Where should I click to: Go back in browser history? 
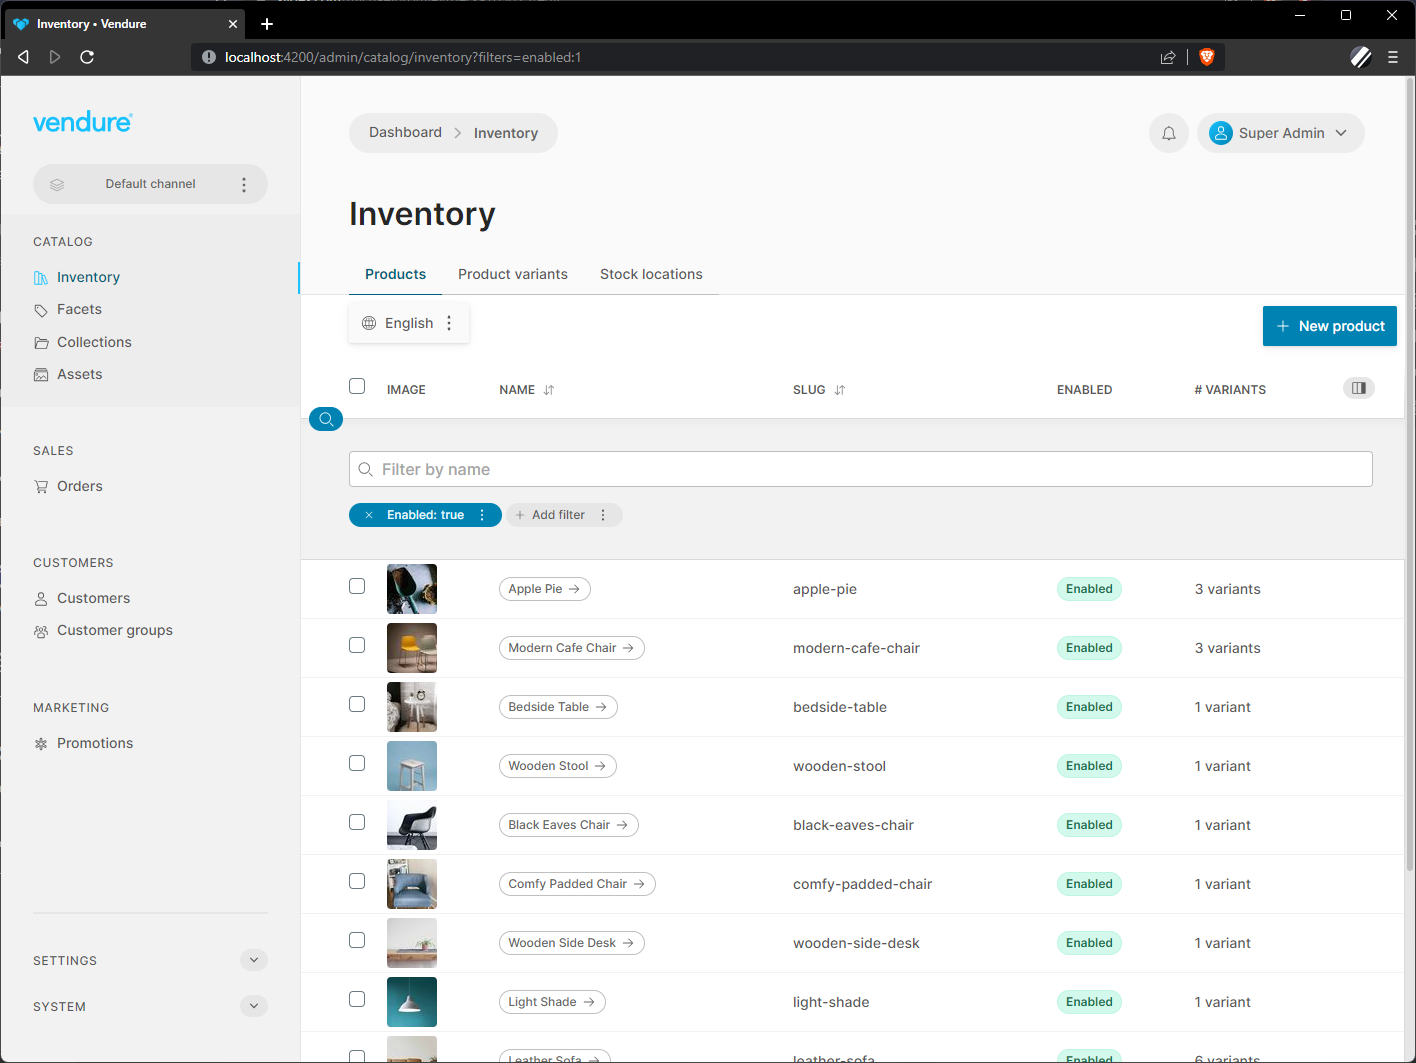(24, 57)
